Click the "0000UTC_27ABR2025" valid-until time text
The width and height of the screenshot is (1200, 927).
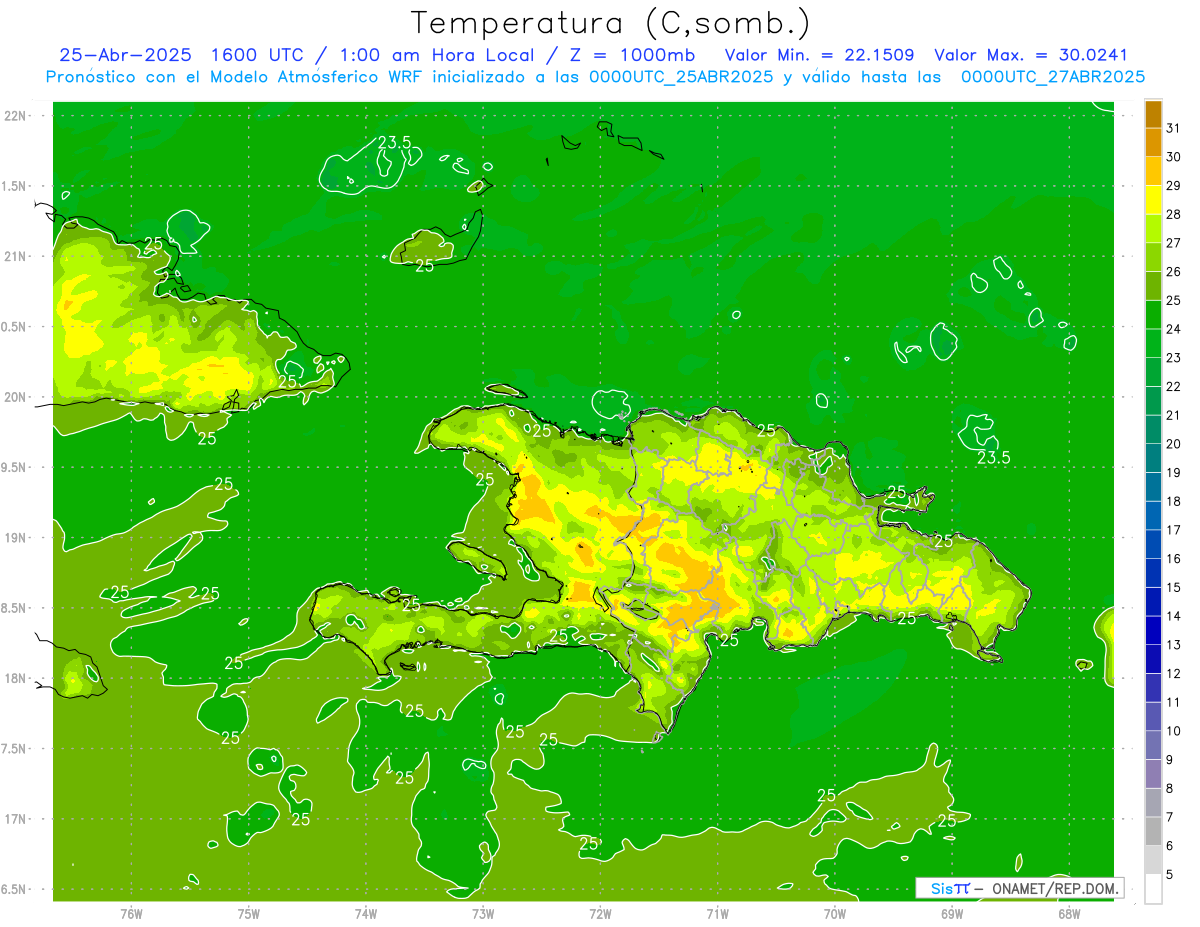[x=1053, y=76]
